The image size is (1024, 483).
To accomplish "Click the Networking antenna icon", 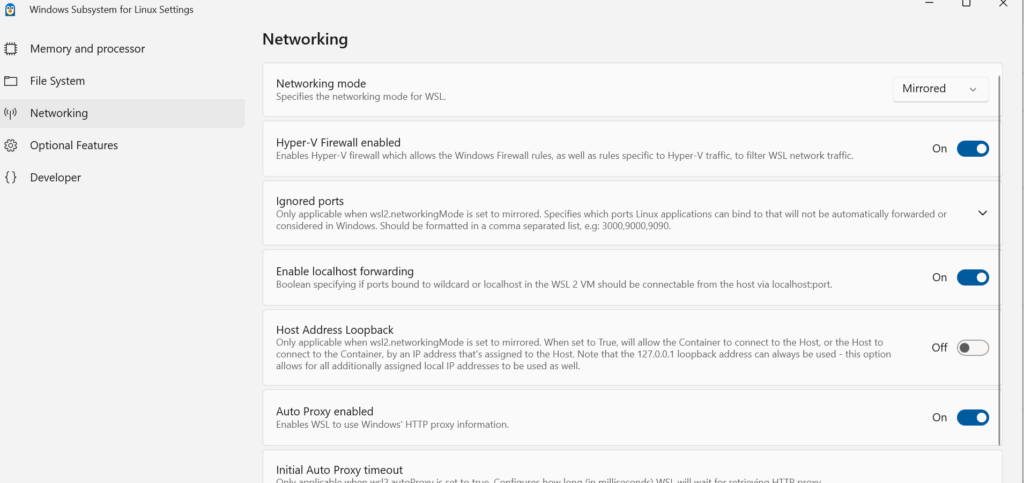I will tap(10, 113).
